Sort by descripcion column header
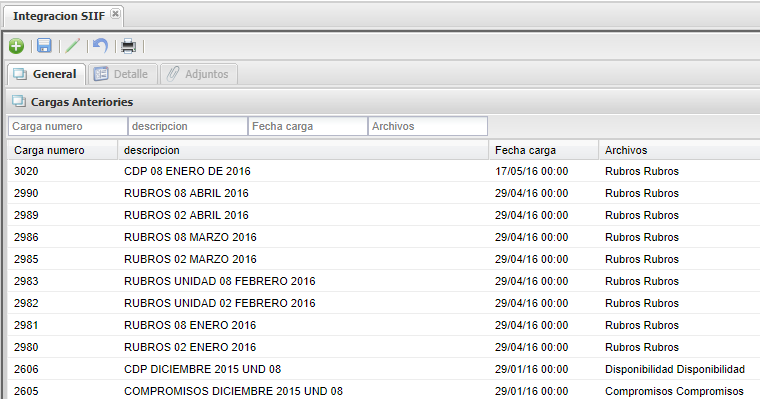The height and width of the screenshot is (399, 760). pos(303,150)
